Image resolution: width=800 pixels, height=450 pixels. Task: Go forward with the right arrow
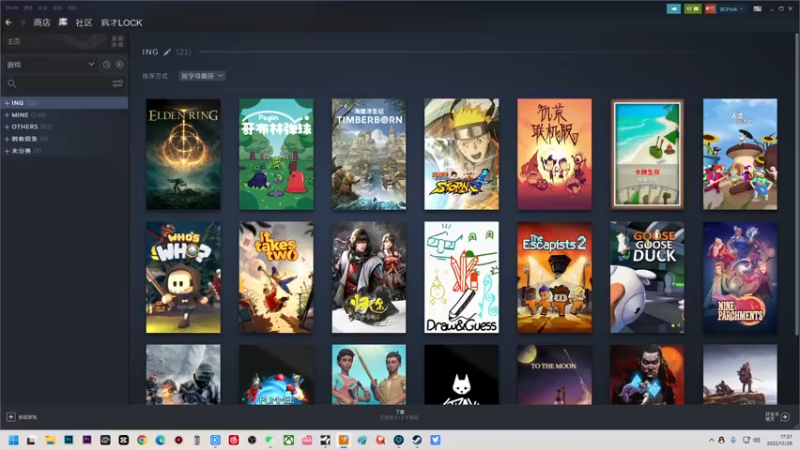click(22, 22)
